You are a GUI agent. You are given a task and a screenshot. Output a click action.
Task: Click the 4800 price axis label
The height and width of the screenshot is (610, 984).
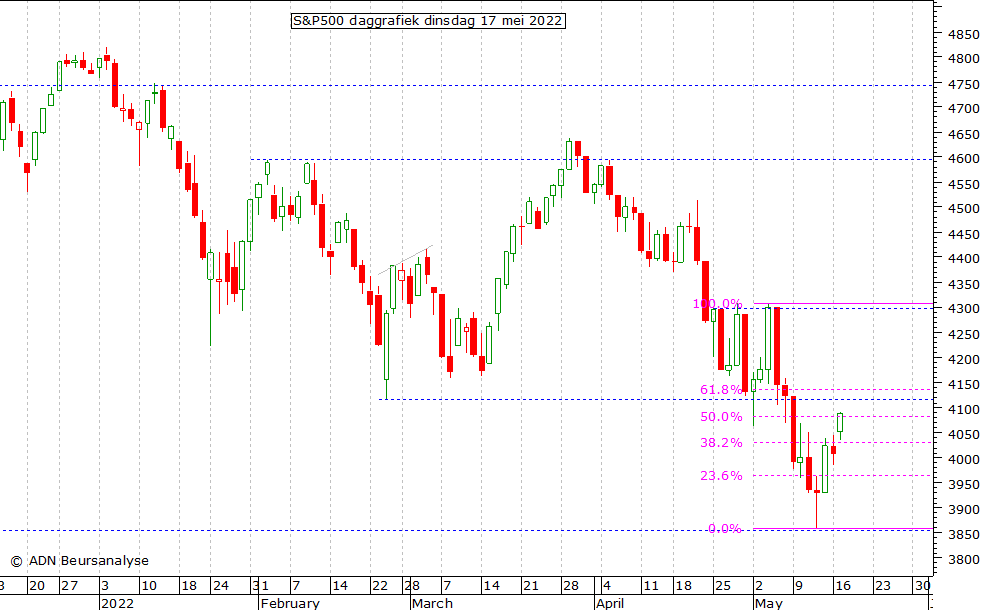click(x=963, y=58)
